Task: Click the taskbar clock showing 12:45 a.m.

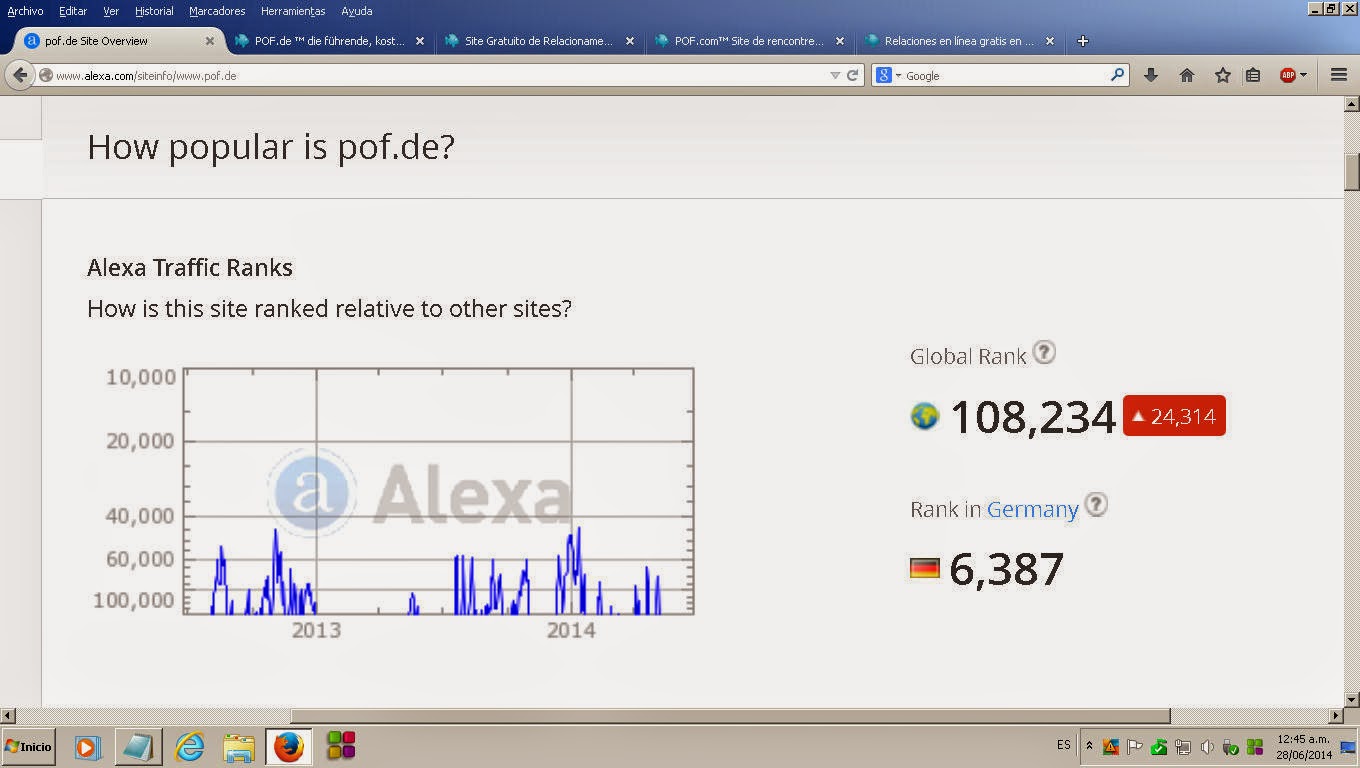Action: coord(1303,746)
